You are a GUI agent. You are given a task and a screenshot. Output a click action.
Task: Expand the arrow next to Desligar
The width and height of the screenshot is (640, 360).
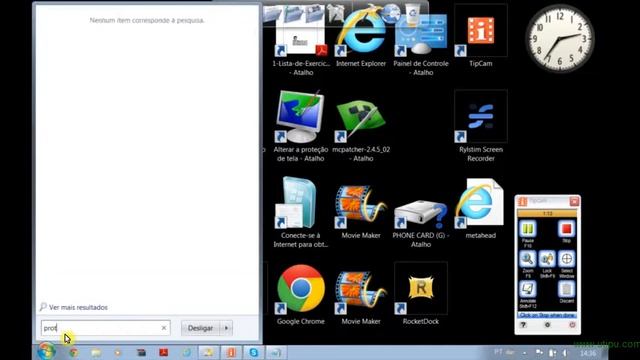227,328
